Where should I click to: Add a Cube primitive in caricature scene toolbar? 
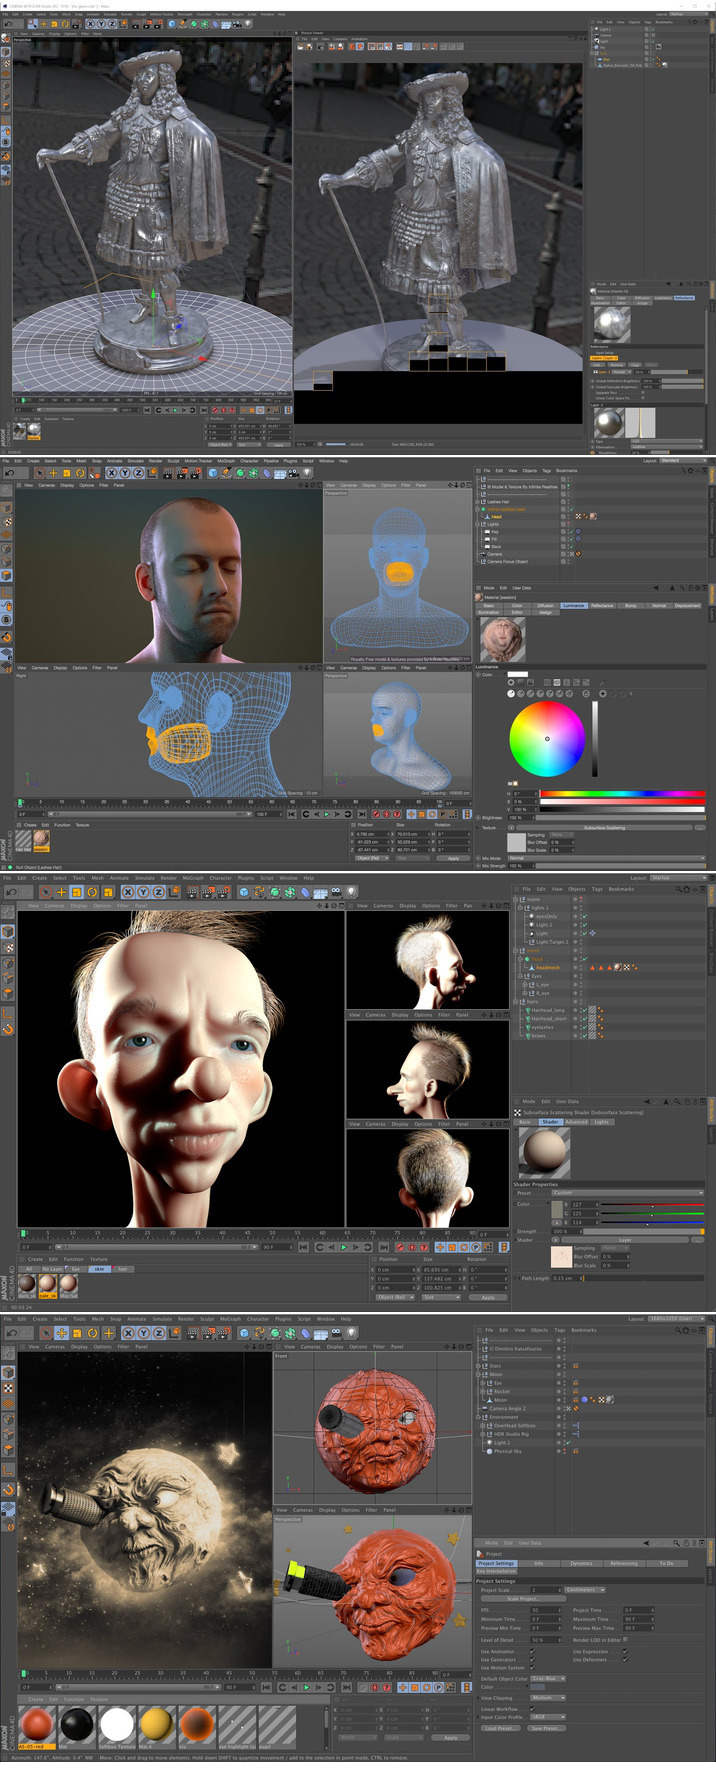(244, 890)
